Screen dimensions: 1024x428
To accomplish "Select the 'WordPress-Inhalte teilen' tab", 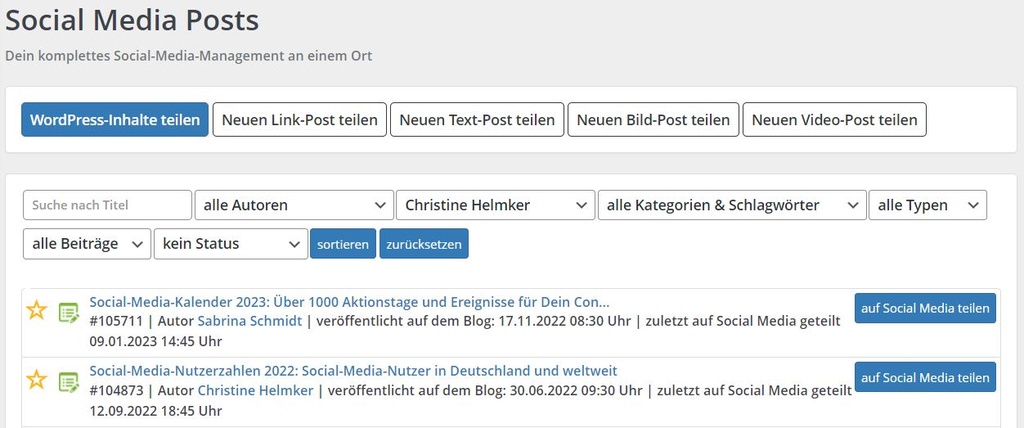I will point(115,120).
